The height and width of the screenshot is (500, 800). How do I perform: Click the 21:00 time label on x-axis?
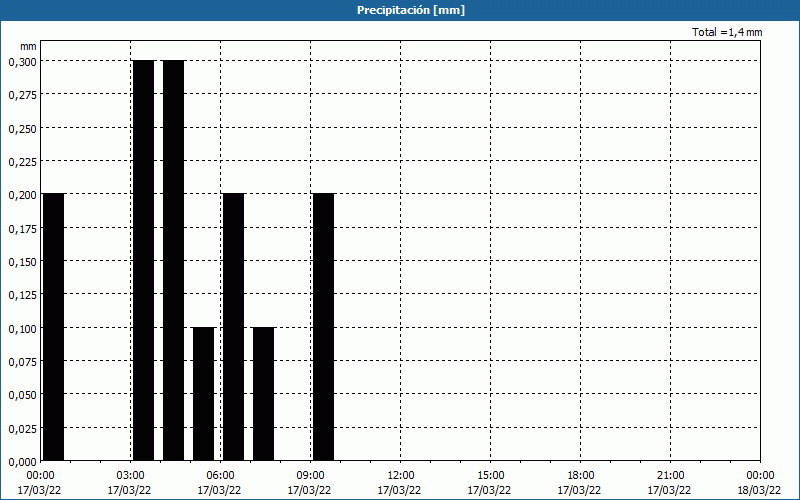coord(670,476)
